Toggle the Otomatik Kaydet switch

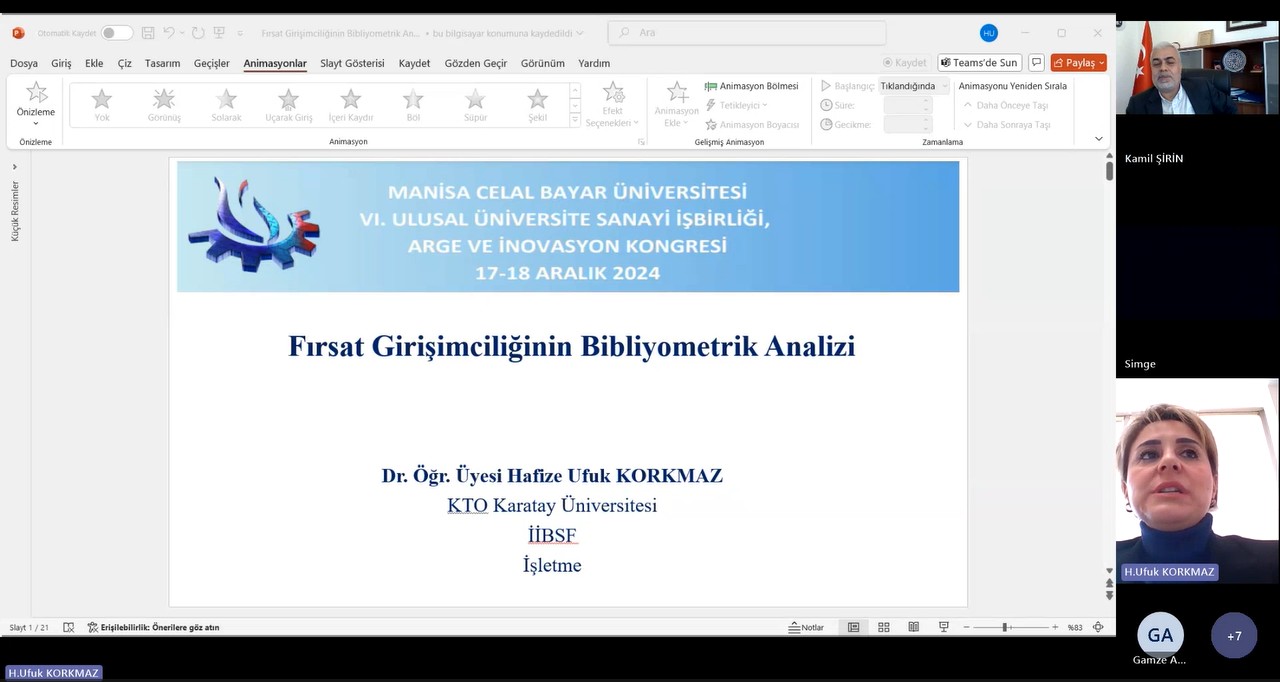pyautogui.click(x=116, y=33)
